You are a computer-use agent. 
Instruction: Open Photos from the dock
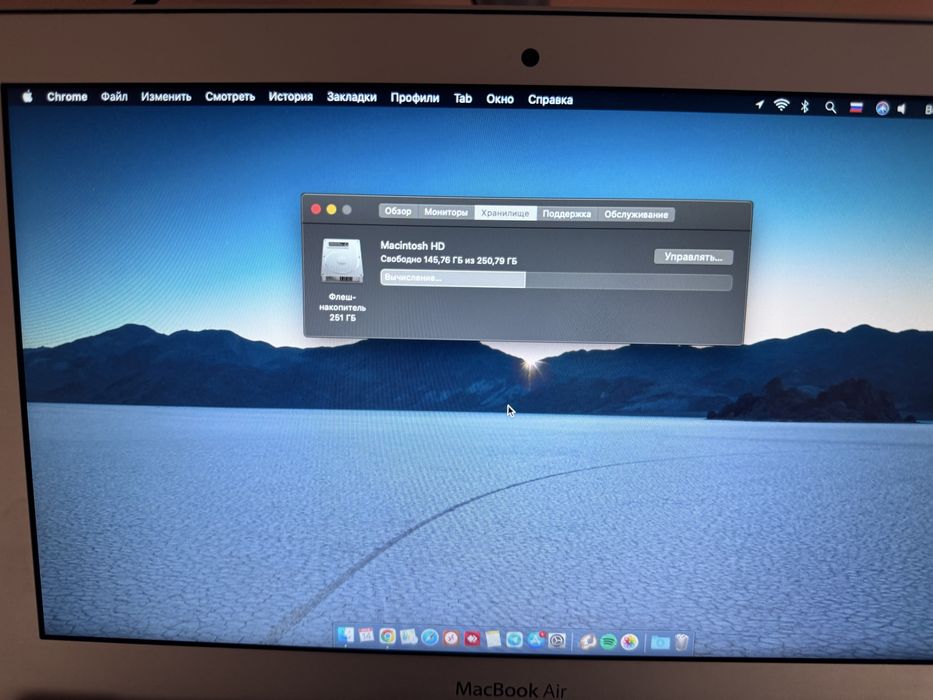pos(630,642)
